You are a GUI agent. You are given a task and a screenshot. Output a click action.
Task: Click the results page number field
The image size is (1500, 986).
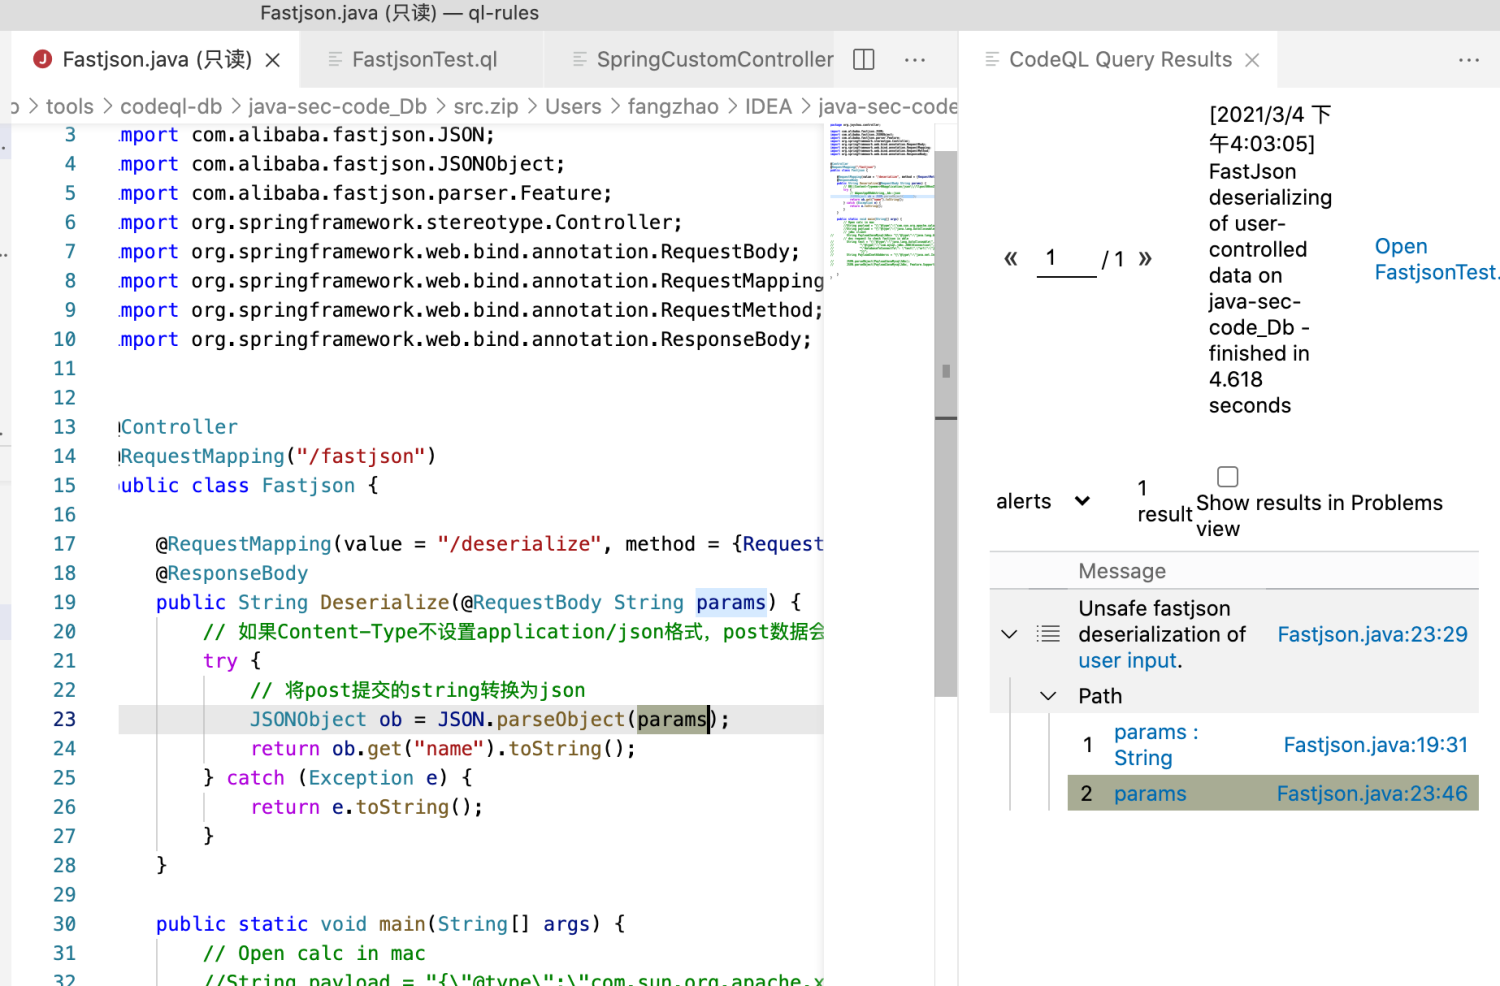pyautogui.click(x=1066, y=259)
